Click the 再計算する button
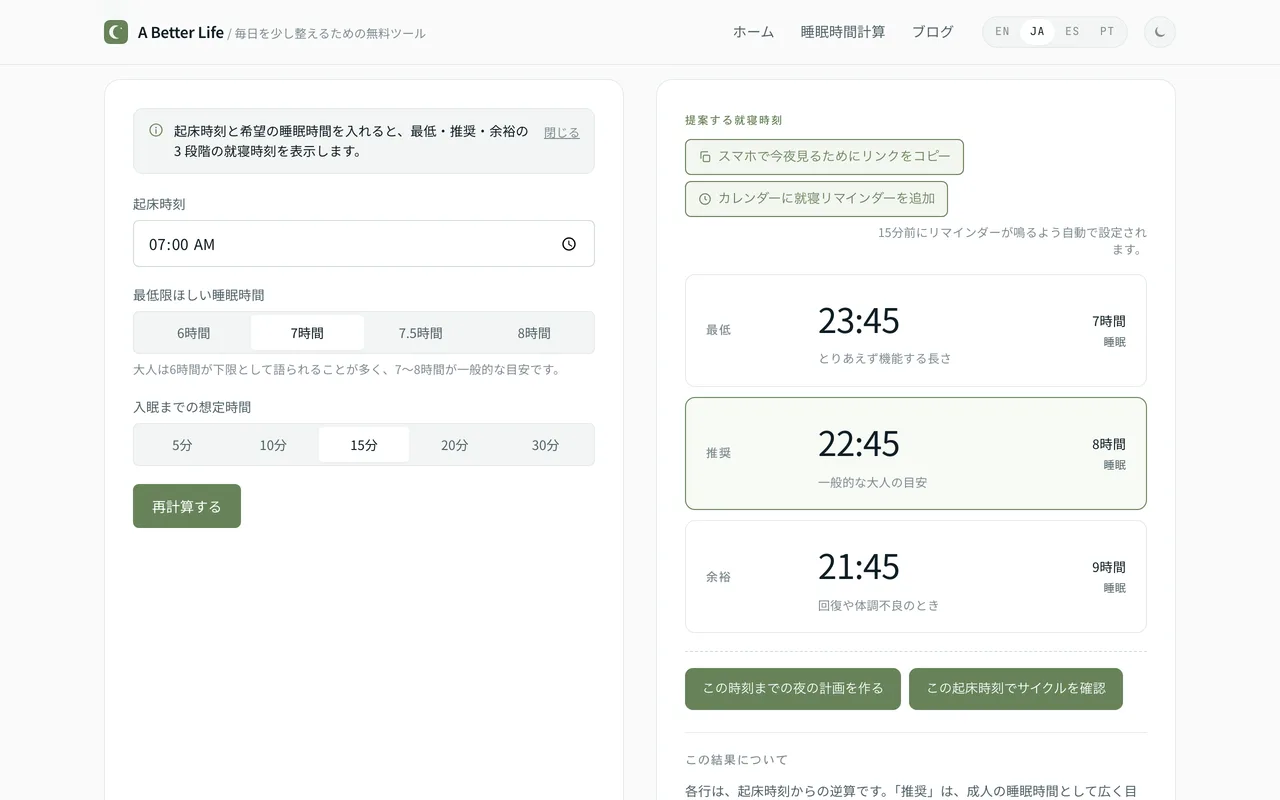The height and width of the screenshot is (800, 1280). coord(187,506)
